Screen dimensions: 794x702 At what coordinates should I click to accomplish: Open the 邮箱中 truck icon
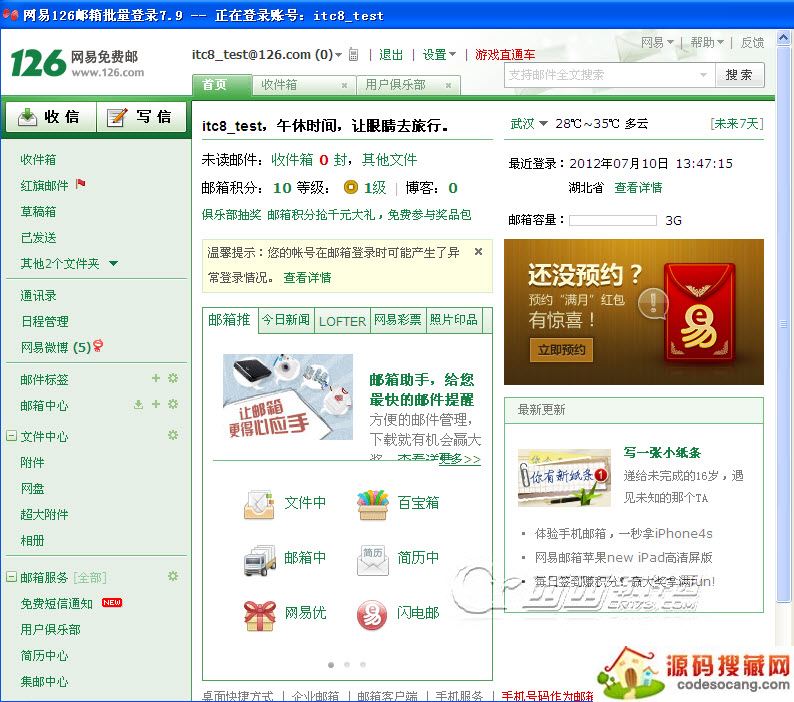pyautogui.click(x=259, y=560)
